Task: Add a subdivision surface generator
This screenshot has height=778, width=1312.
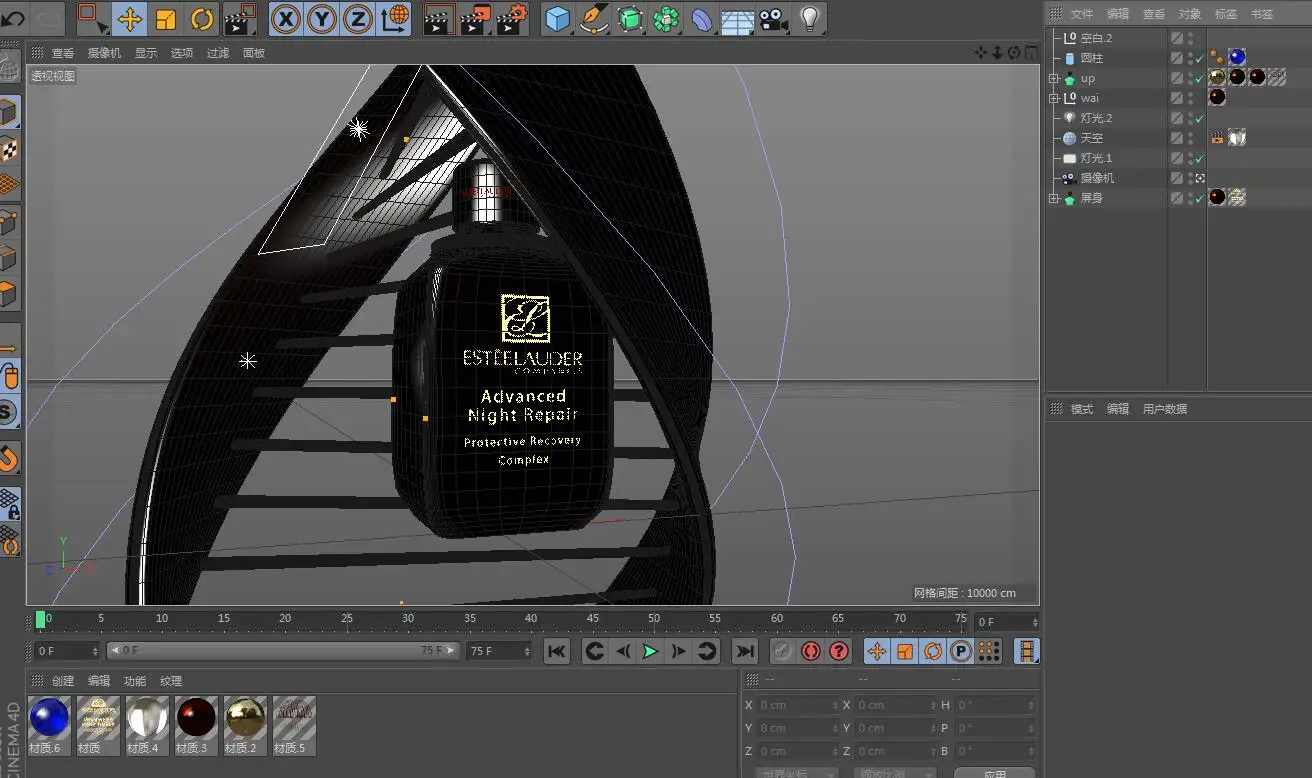Action: pyautogui.click(x=630, y=18)
